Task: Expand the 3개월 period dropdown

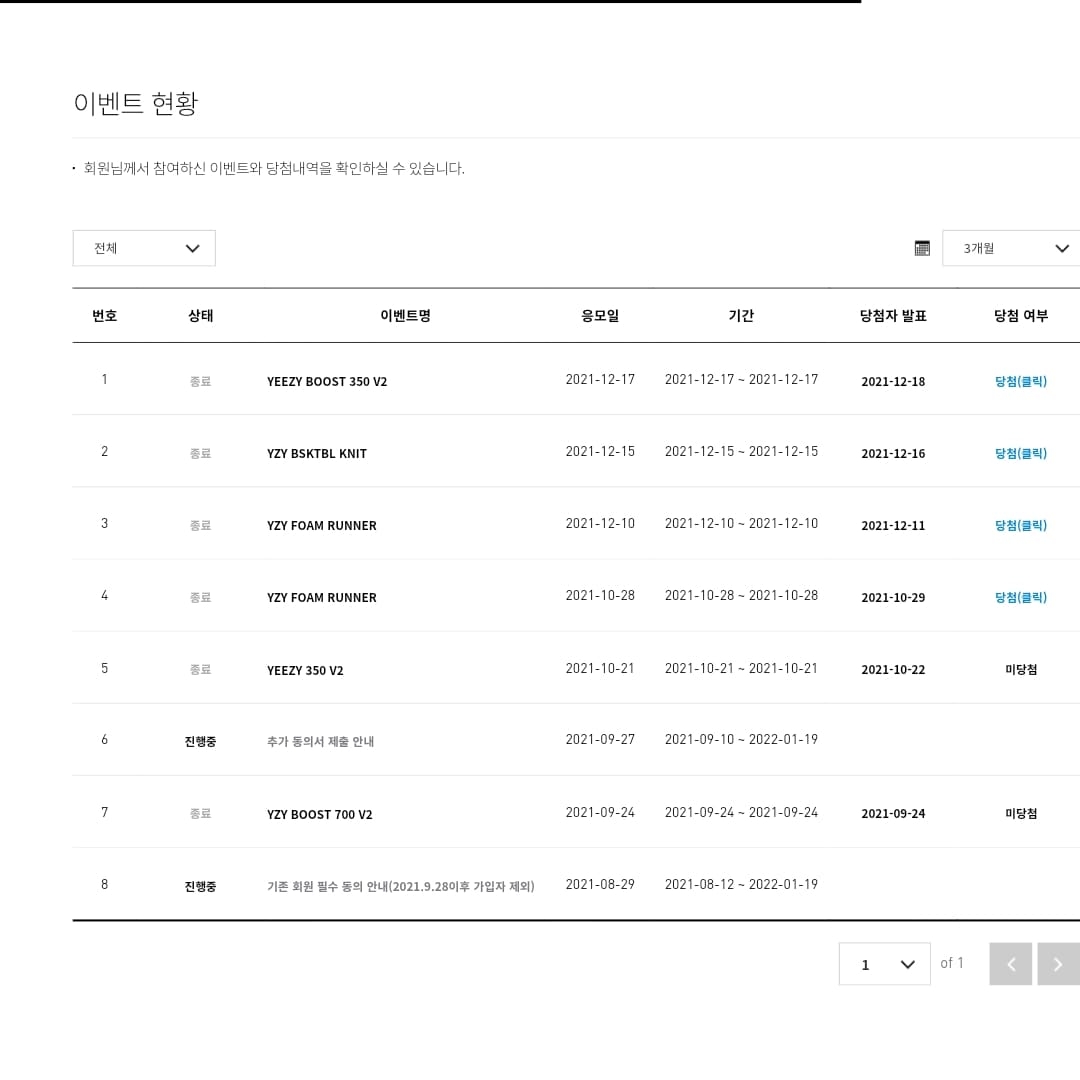Action: click(1011, 248)
